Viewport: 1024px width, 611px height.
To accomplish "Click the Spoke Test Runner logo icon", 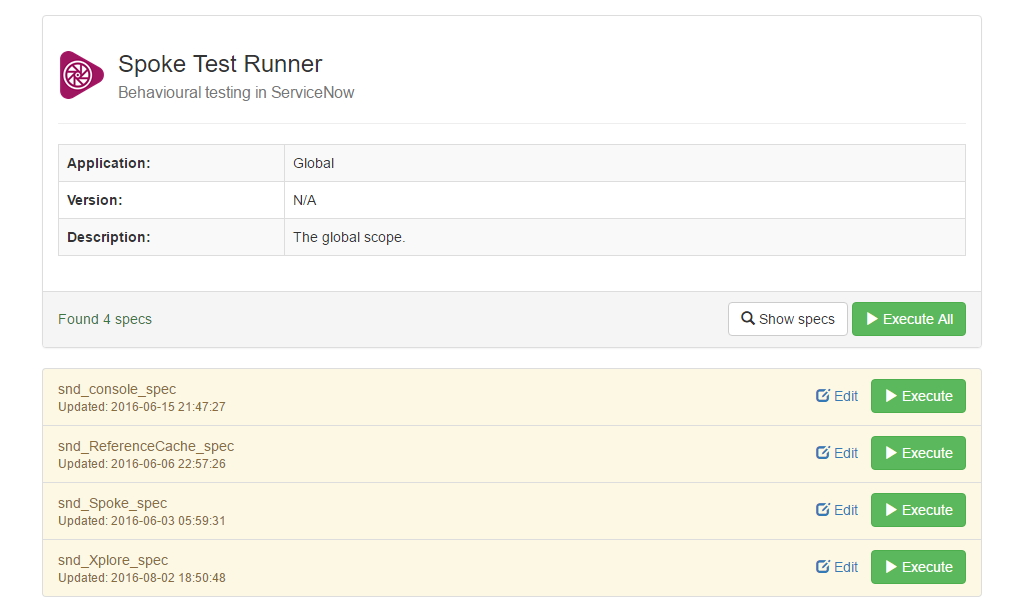I will 82,75.
